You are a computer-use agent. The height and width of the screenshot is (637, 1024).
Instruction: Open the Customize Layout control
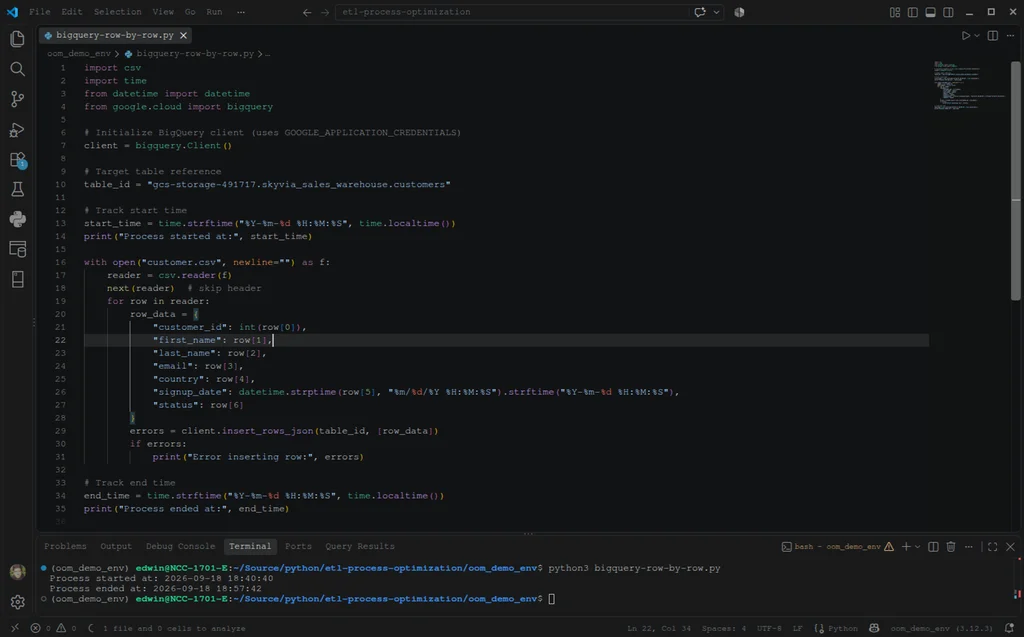pos(895,12)
